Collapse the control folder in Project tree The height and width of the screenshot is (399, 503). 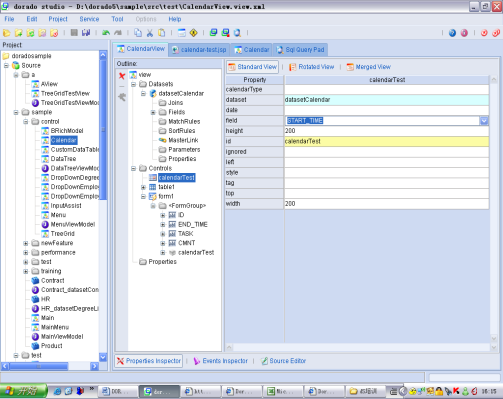[x=26, y=121]
